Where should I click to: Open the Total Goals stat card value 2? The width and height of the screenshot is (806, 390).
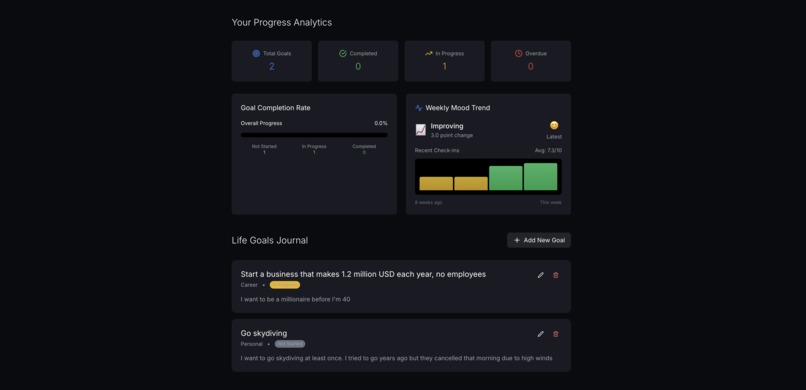271,66
